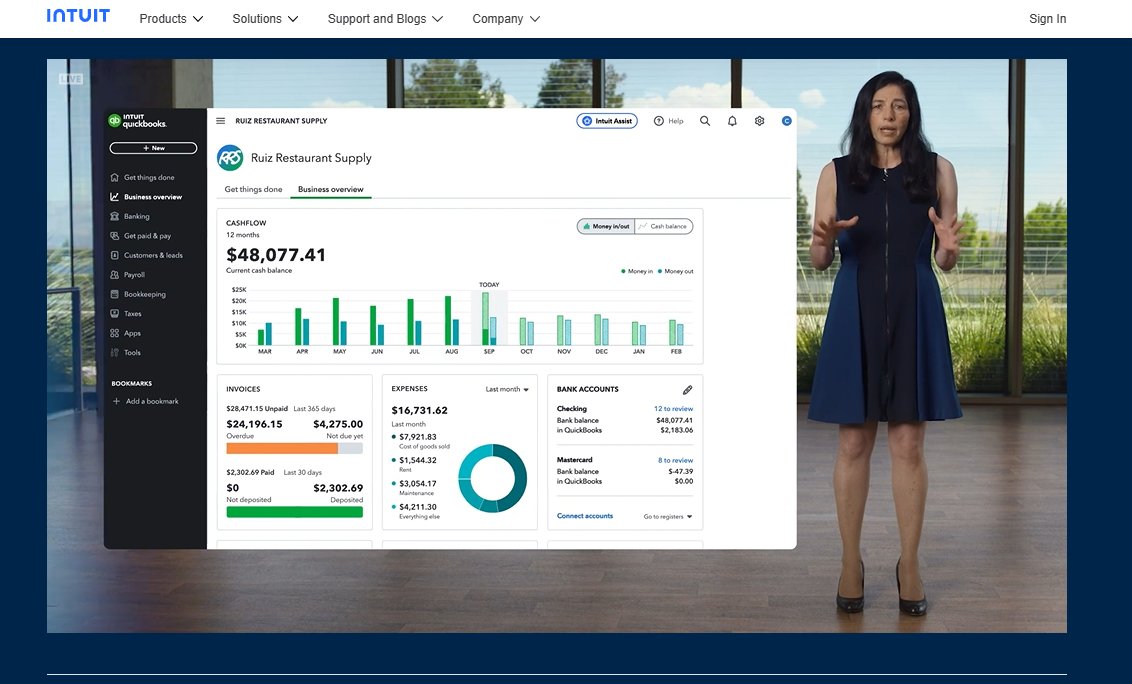
Task: Click the Intuit logo
Action: [x=78, y=16]
